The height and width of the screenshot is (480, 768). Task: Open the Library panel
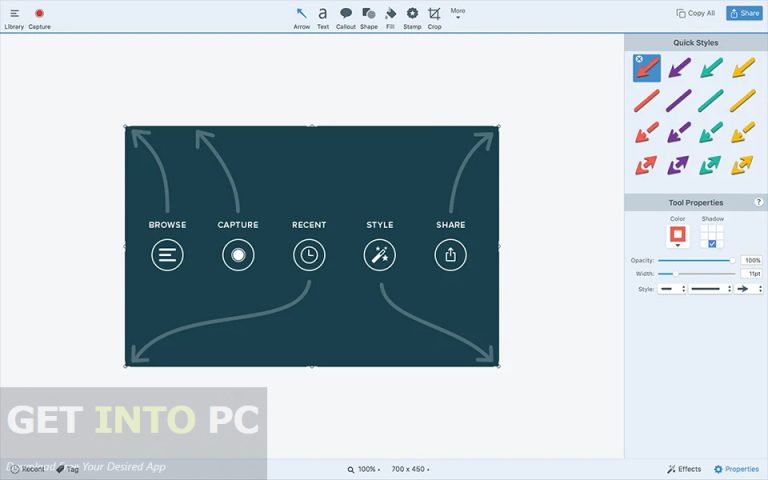[x=14, y=19]
